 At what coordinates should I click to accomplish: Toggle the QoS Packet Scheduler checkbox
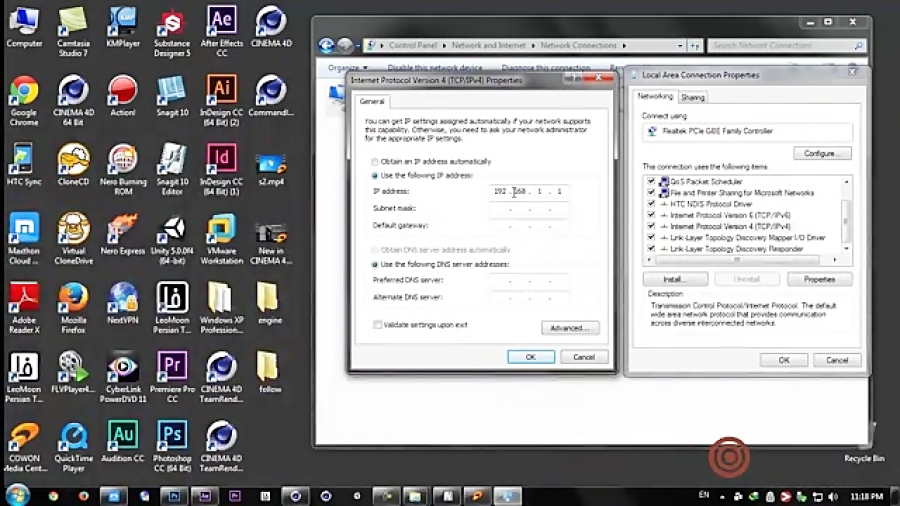click(651, 182)
